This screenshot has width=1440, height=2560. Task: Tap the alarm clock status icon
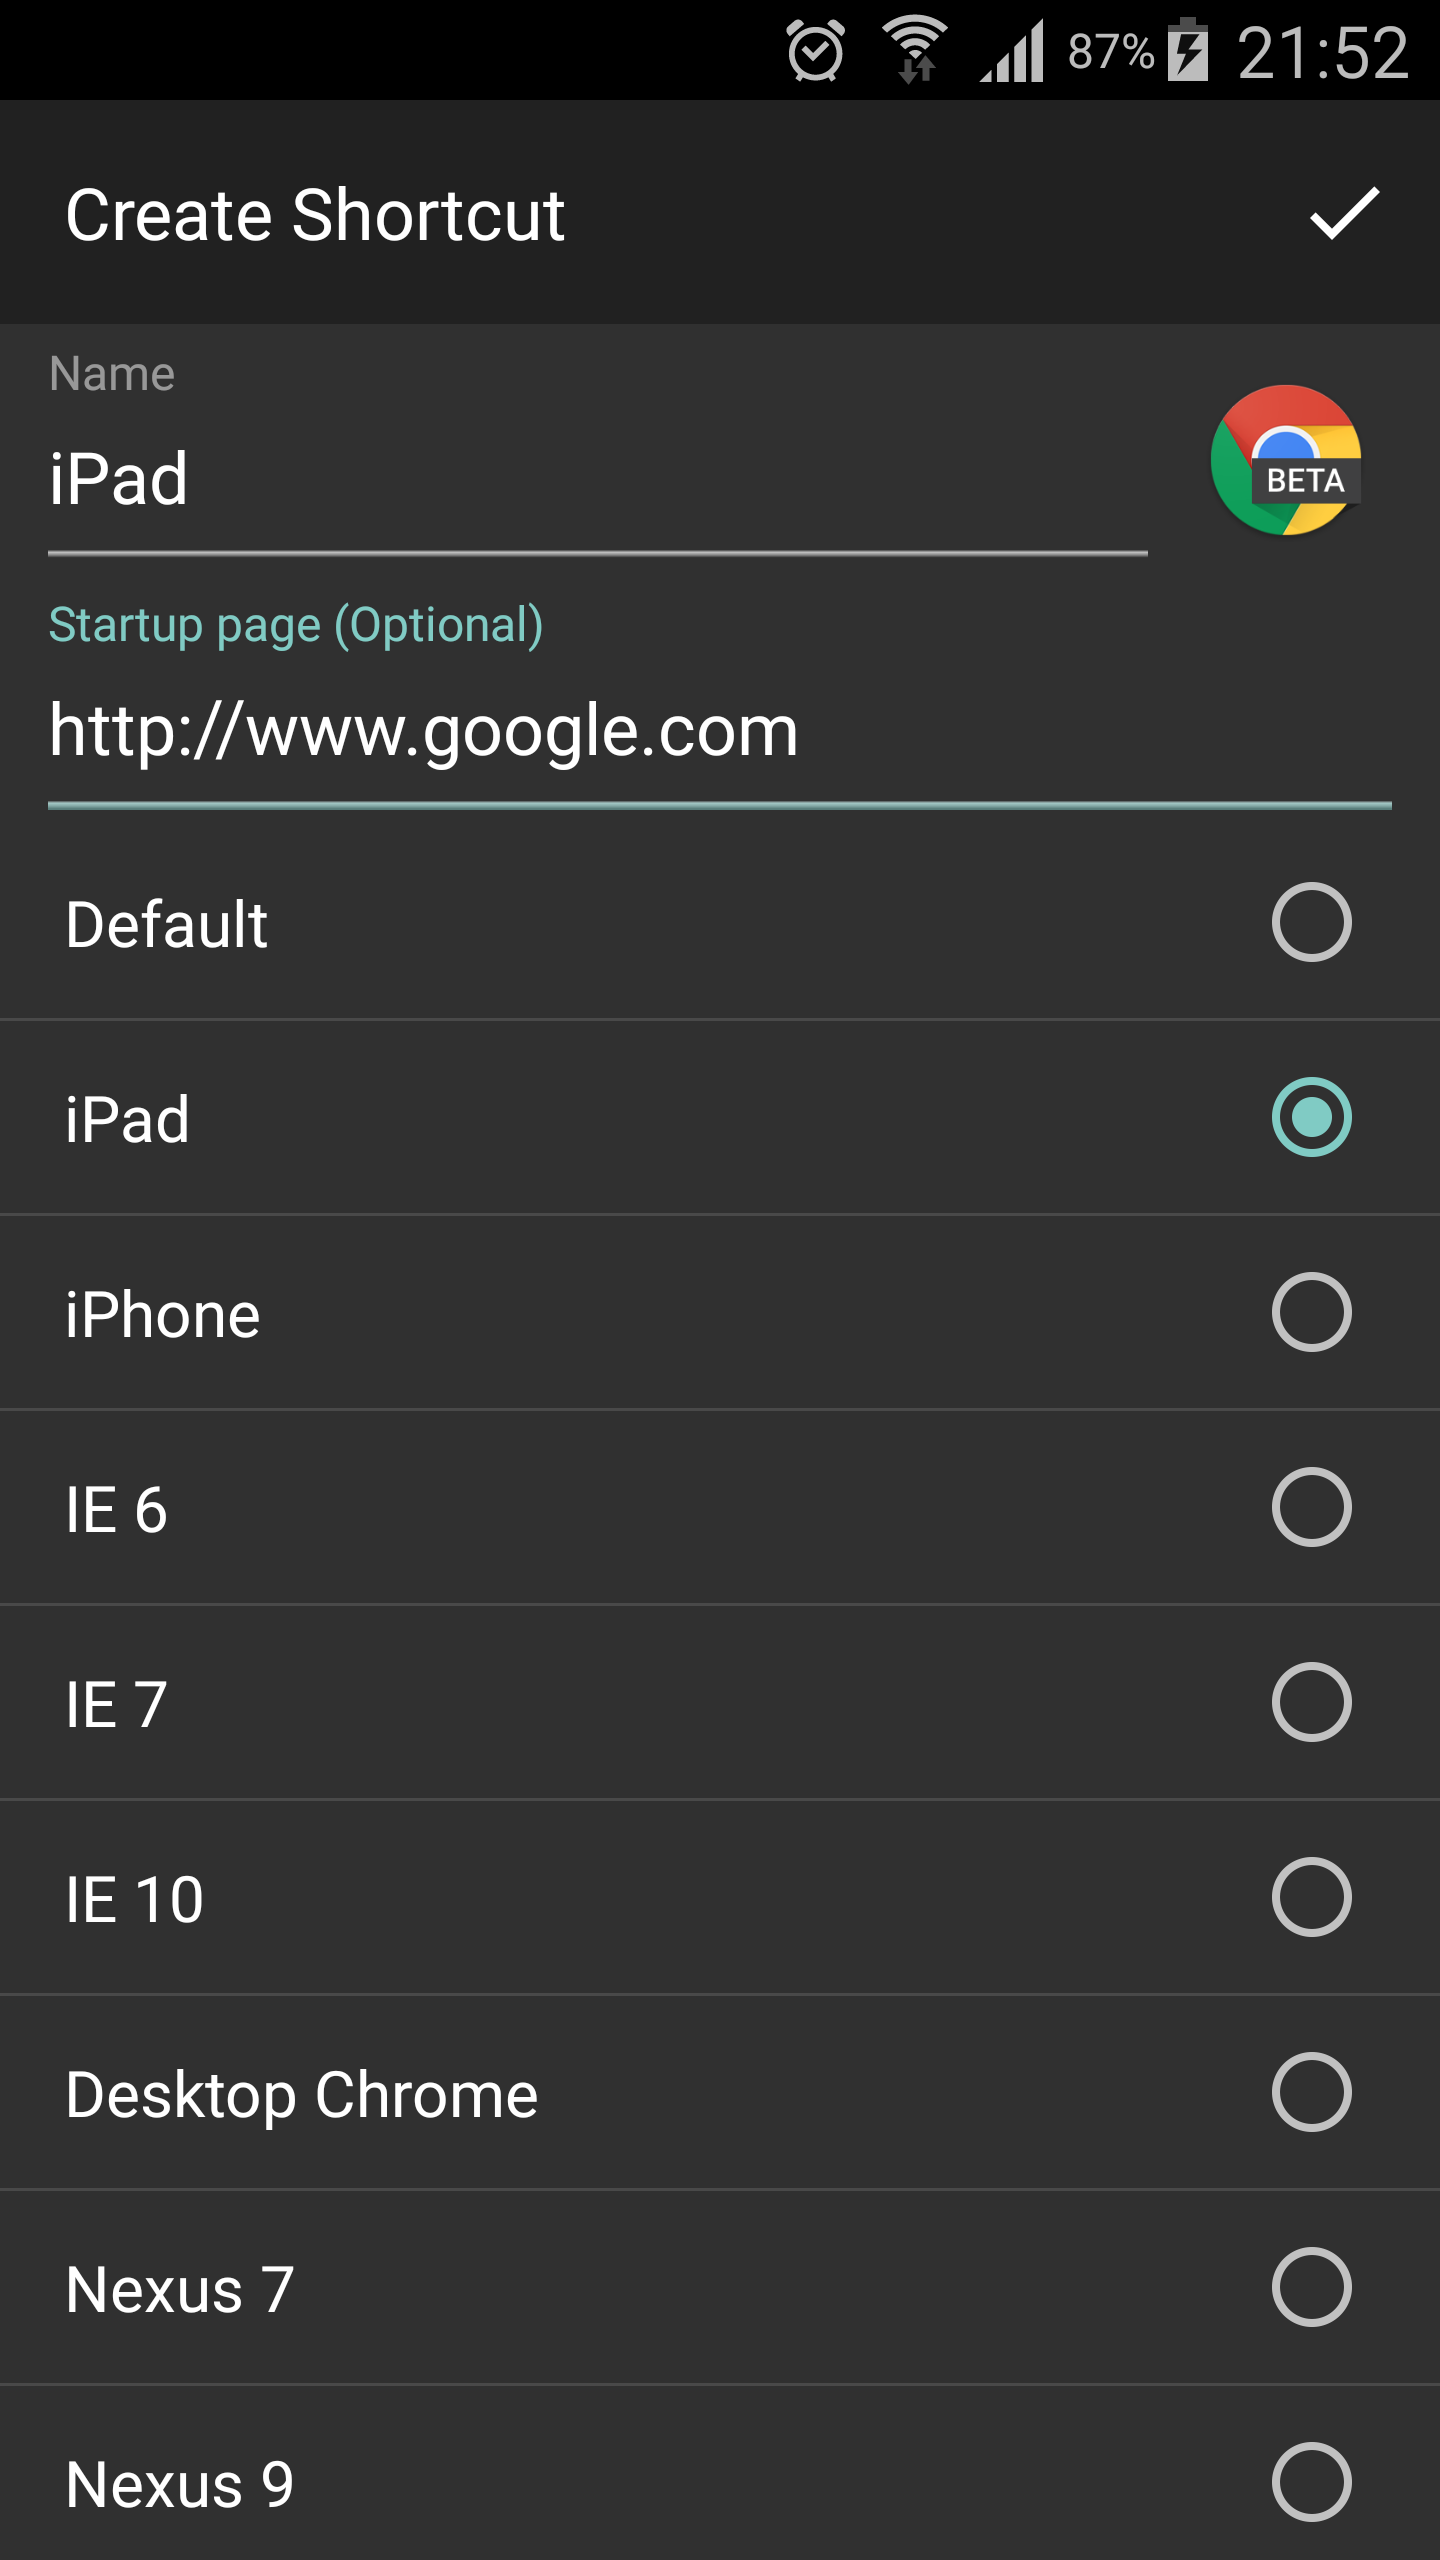point(815,51)
